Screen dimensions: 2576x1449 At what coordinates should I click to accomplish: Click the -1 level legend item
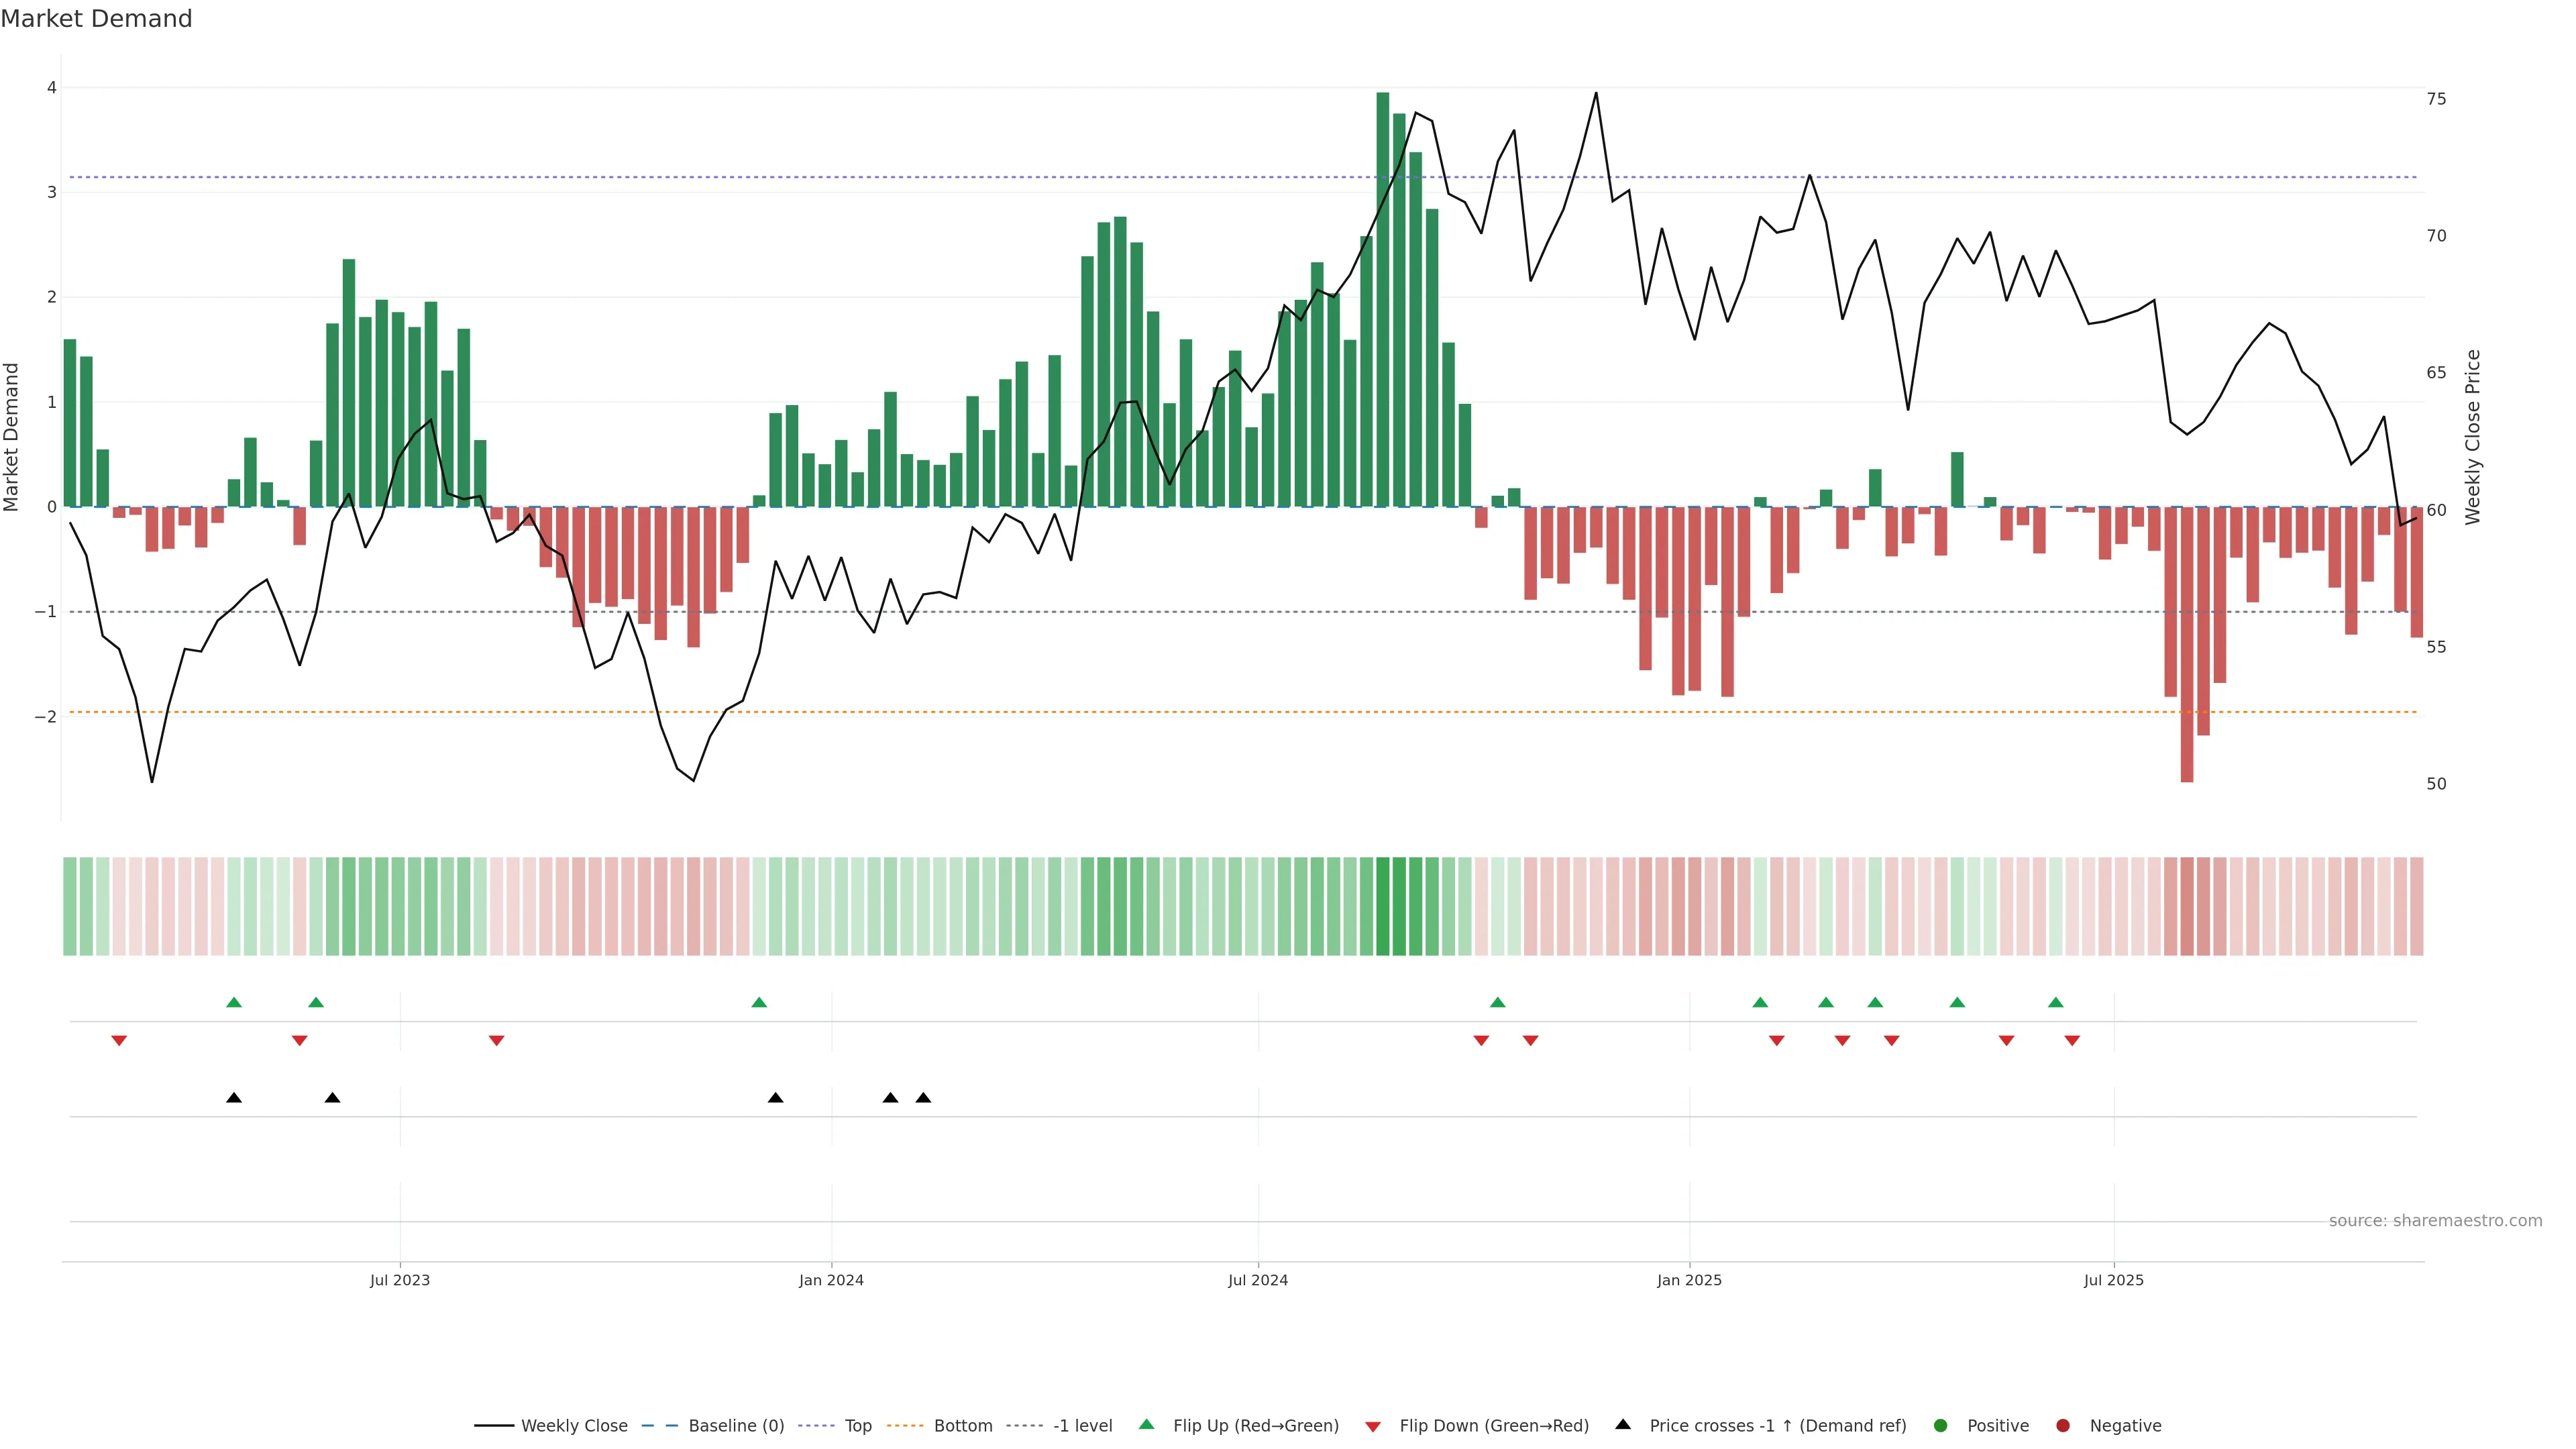[1082, 1426]
